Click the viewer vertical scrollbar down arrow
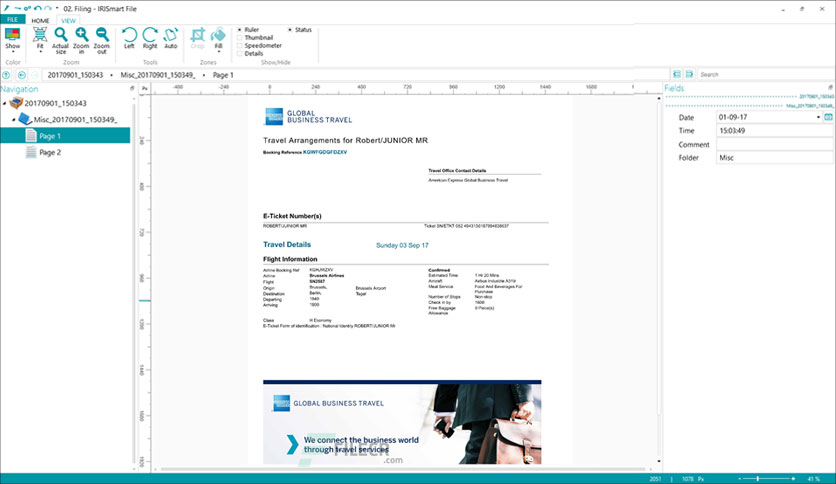Viewport: 836px width, 484px height. [x=659, y=461]
